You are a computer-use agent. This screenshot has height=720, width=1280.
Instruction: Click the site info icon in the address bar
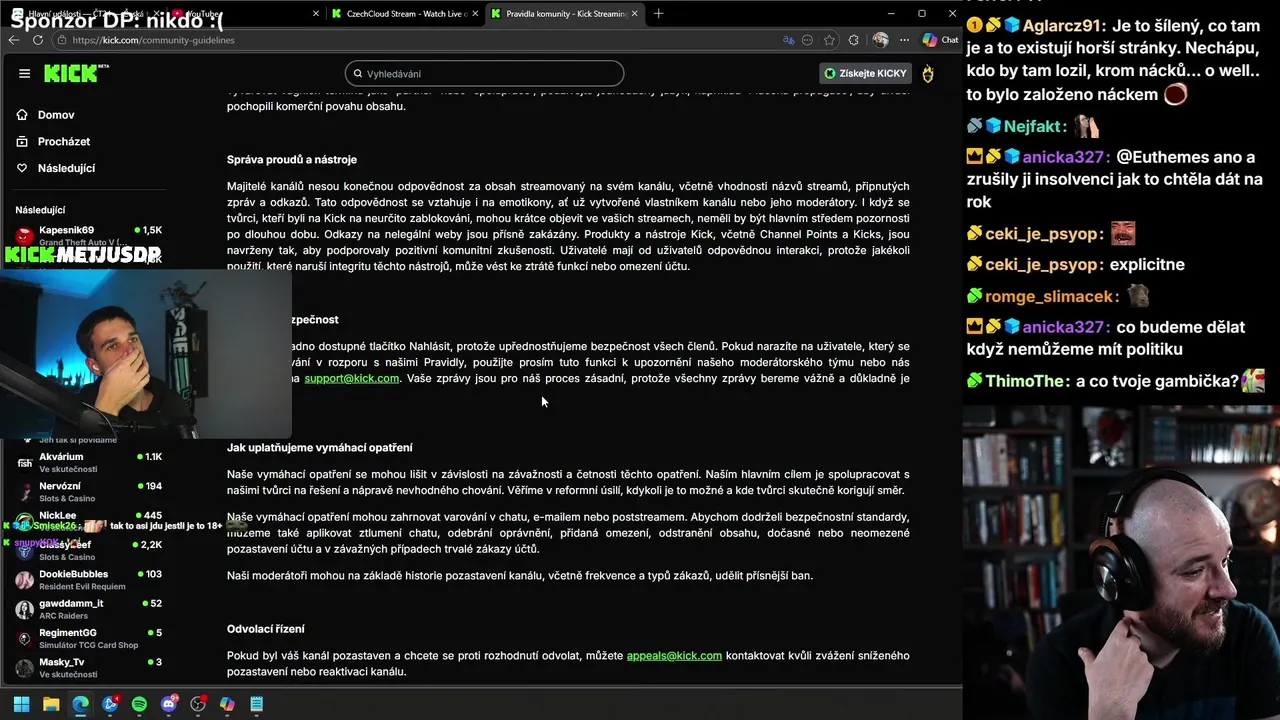[x=61, y=40]
